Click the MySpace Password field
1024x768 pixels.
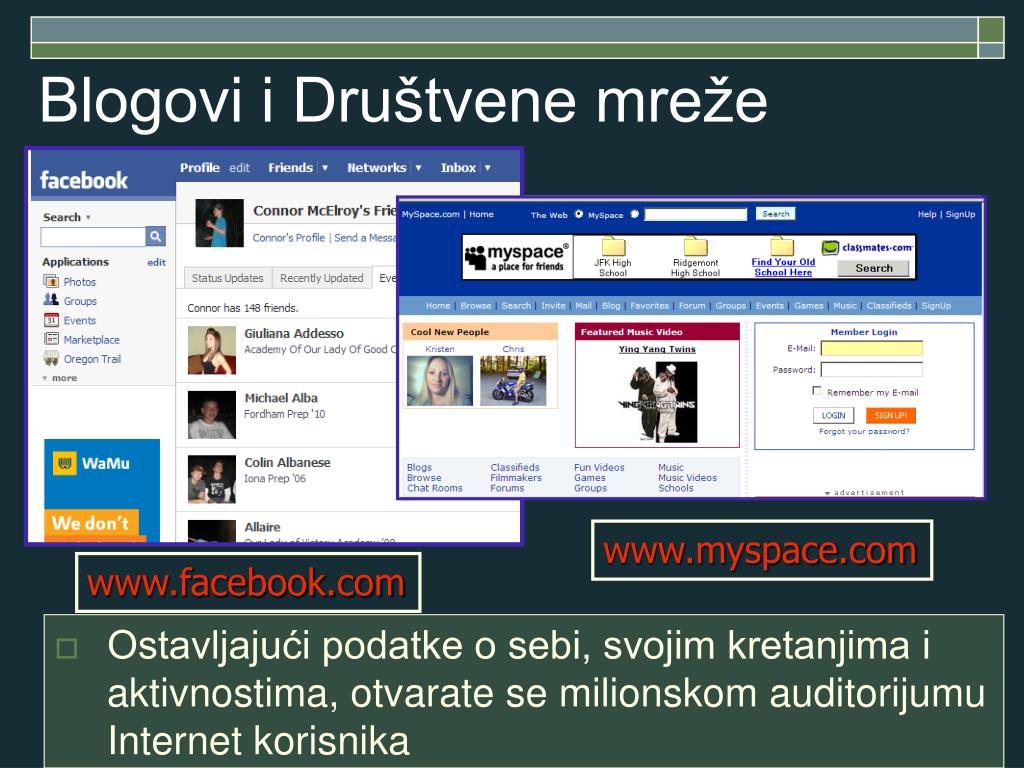[x=871, y=370]
